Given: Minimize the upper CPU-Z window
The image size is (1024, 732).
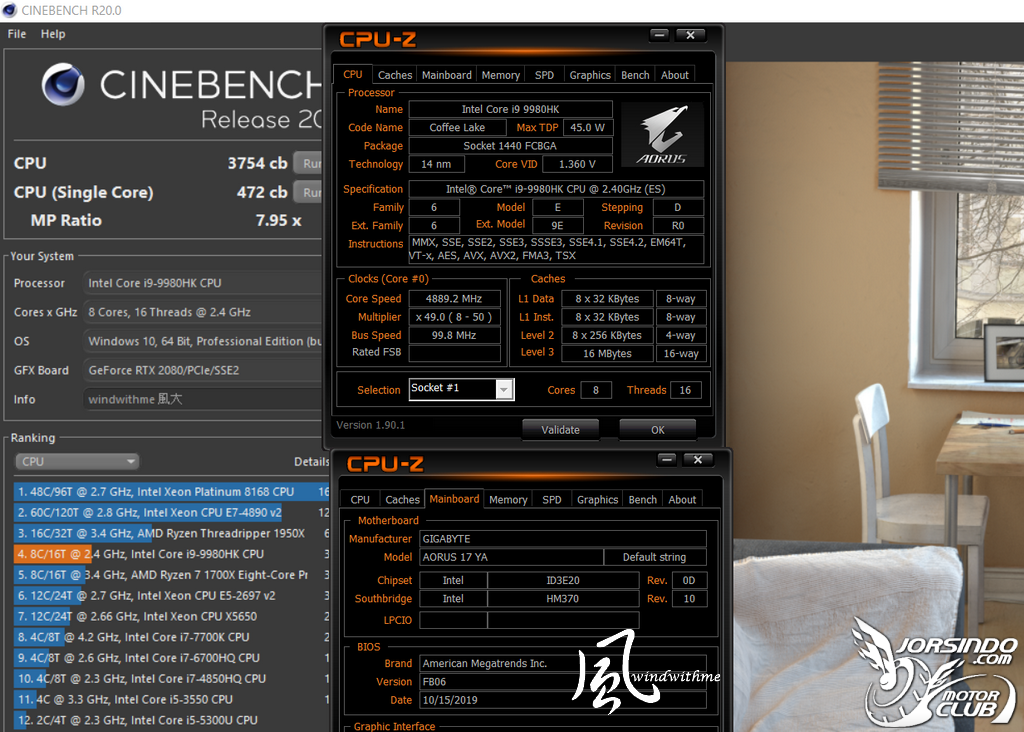Looking at the screenshot, I should point(660,35).
